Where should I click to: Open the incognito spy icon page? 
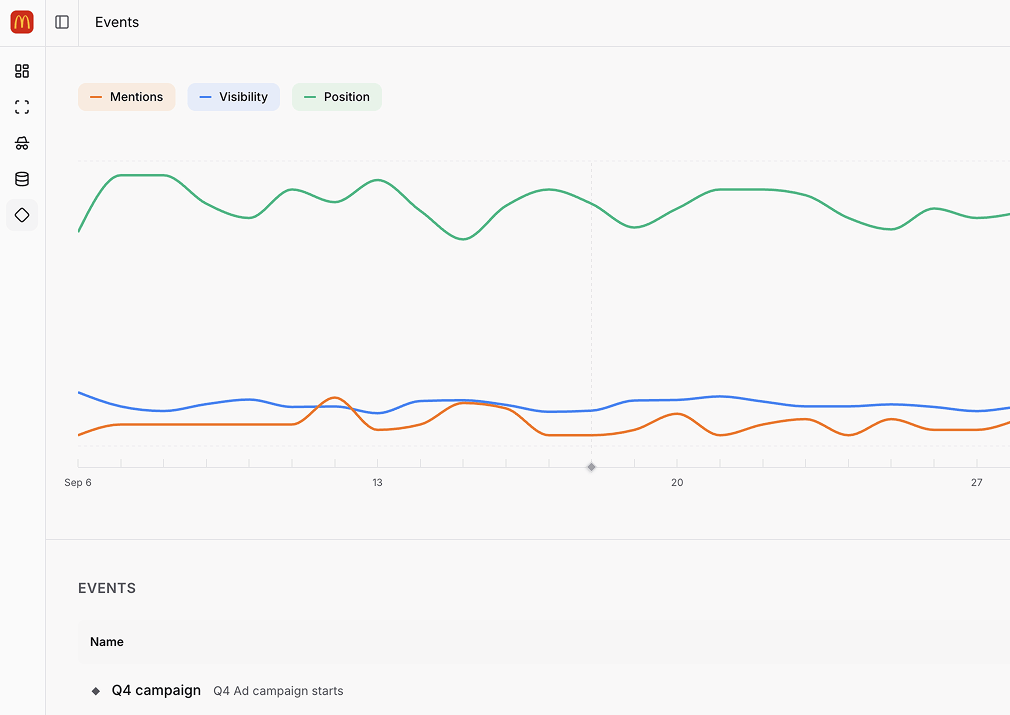[22, 143]
